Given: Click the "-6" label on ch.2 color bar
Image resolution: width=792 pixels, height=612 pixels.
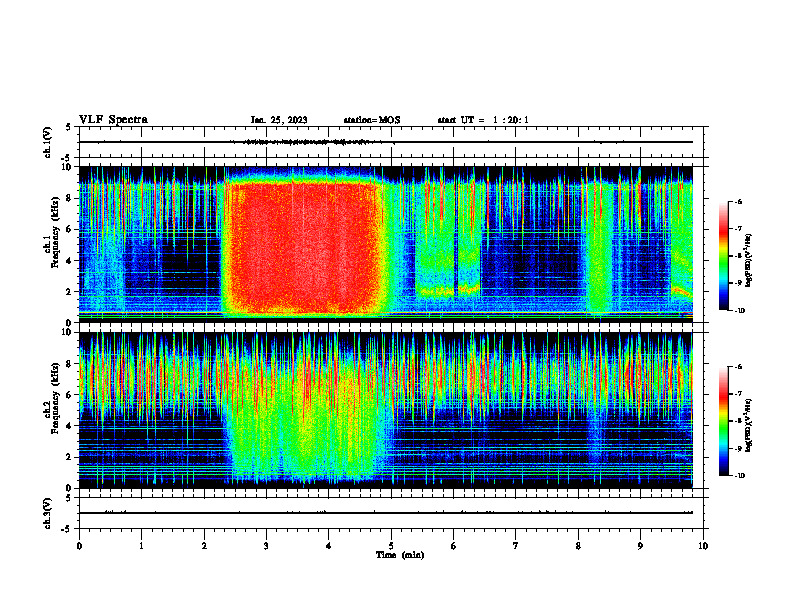Looking at the screenshot, I should tap(738, 367).
